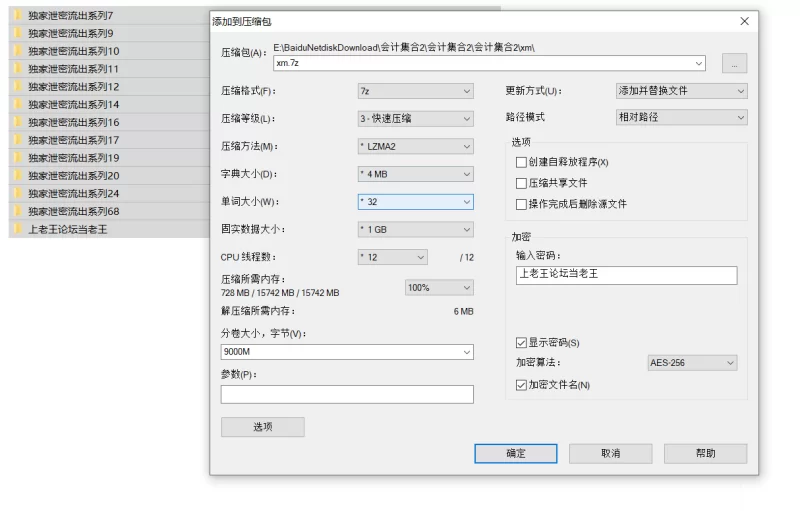This screenshot has height=511, width=800.
Task: Select folder name 独家泄密流出系列16
Action: [73, 122]
